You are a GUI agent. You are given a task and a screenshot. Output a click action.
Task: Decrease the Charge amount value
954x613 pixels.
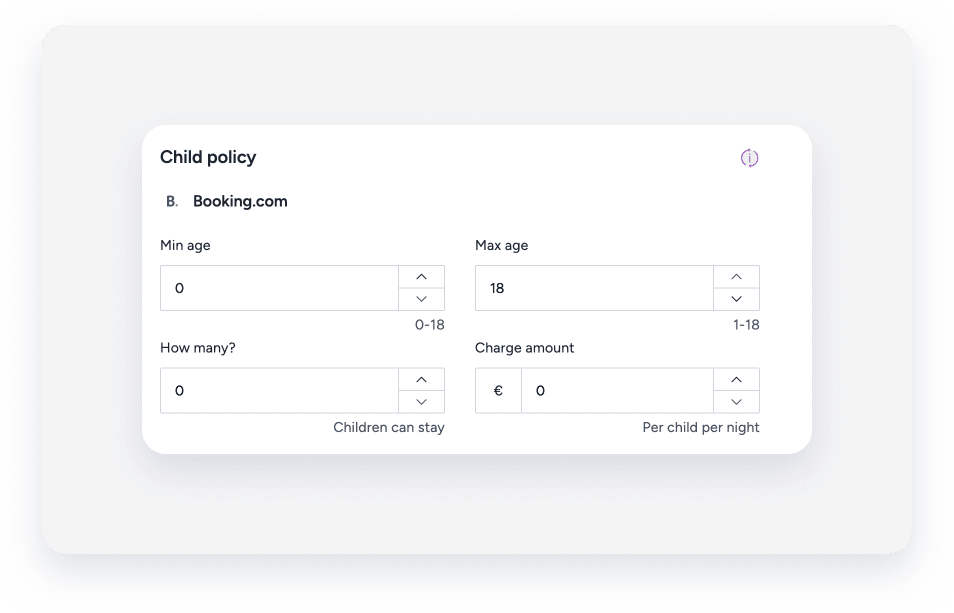coord(736,402)
